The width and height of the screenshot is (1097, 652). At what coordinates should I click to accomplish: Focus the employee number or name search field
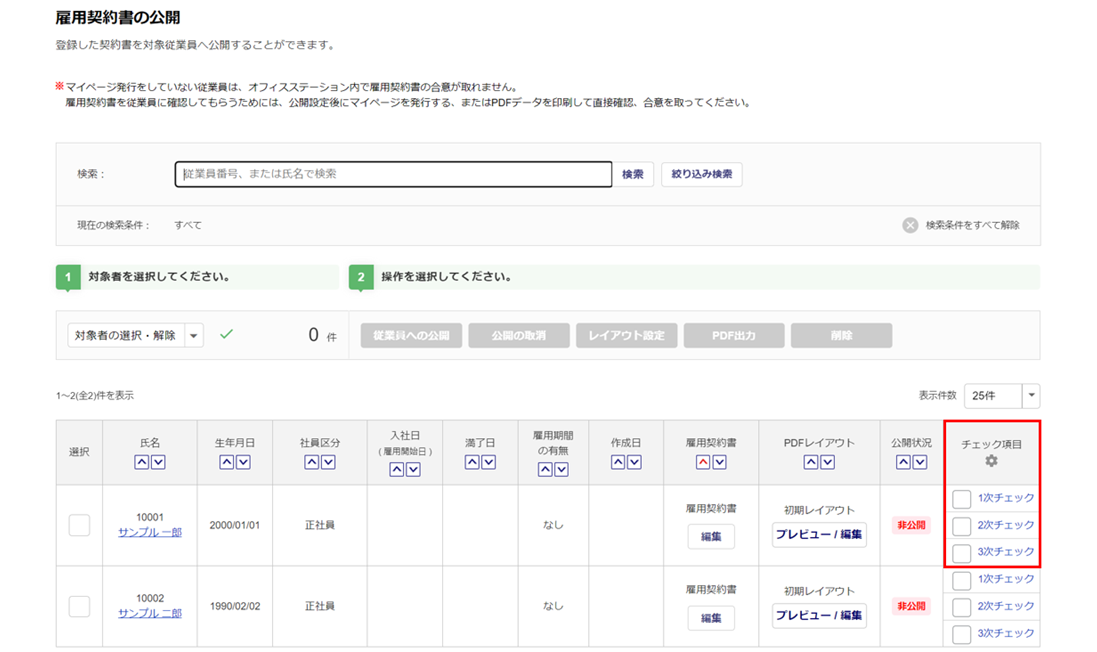pos(393,175)
